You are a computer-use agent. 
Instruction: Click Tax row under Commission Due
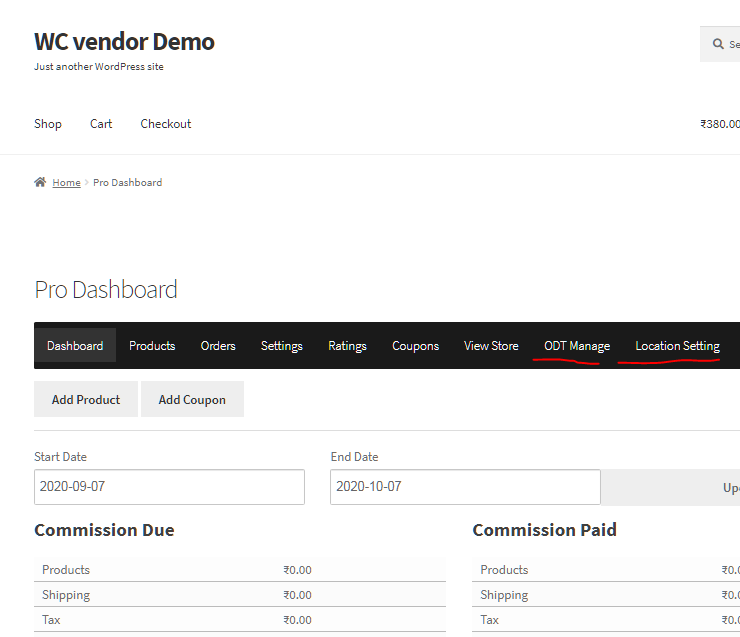[x=240, y=620]
